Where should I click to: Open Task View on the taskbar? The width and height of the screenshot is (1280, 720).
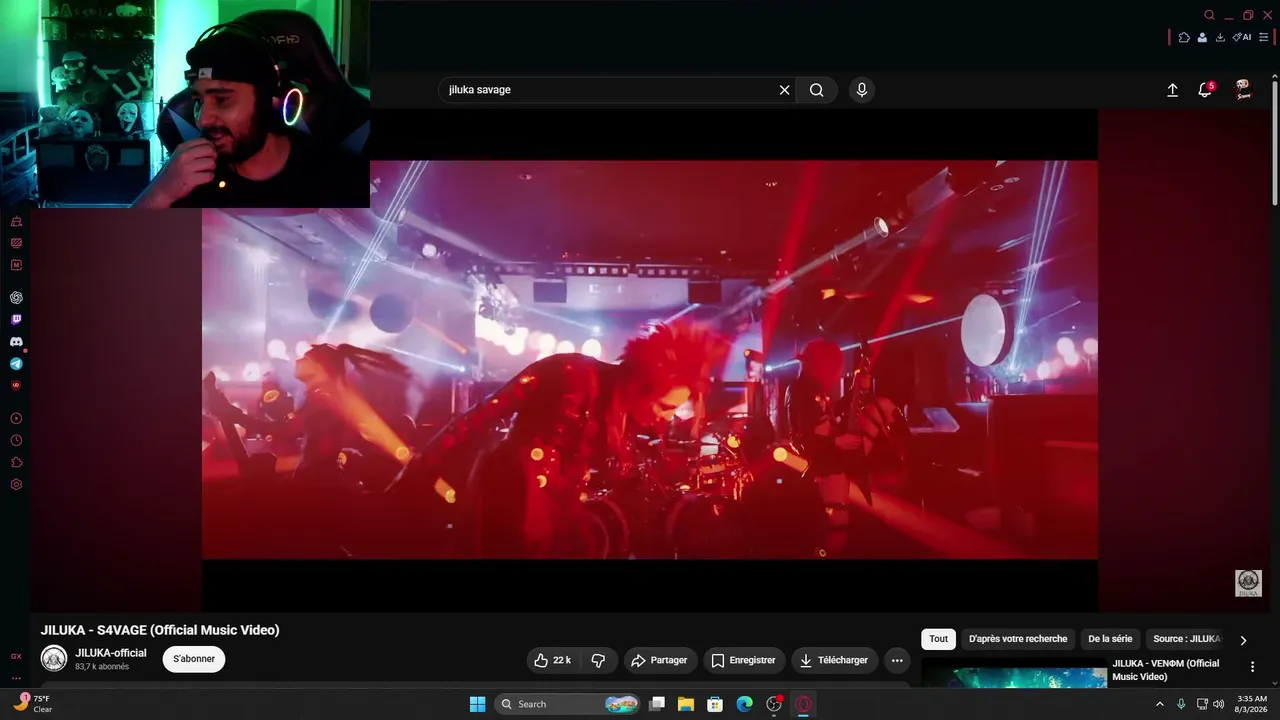click(657, 704)
